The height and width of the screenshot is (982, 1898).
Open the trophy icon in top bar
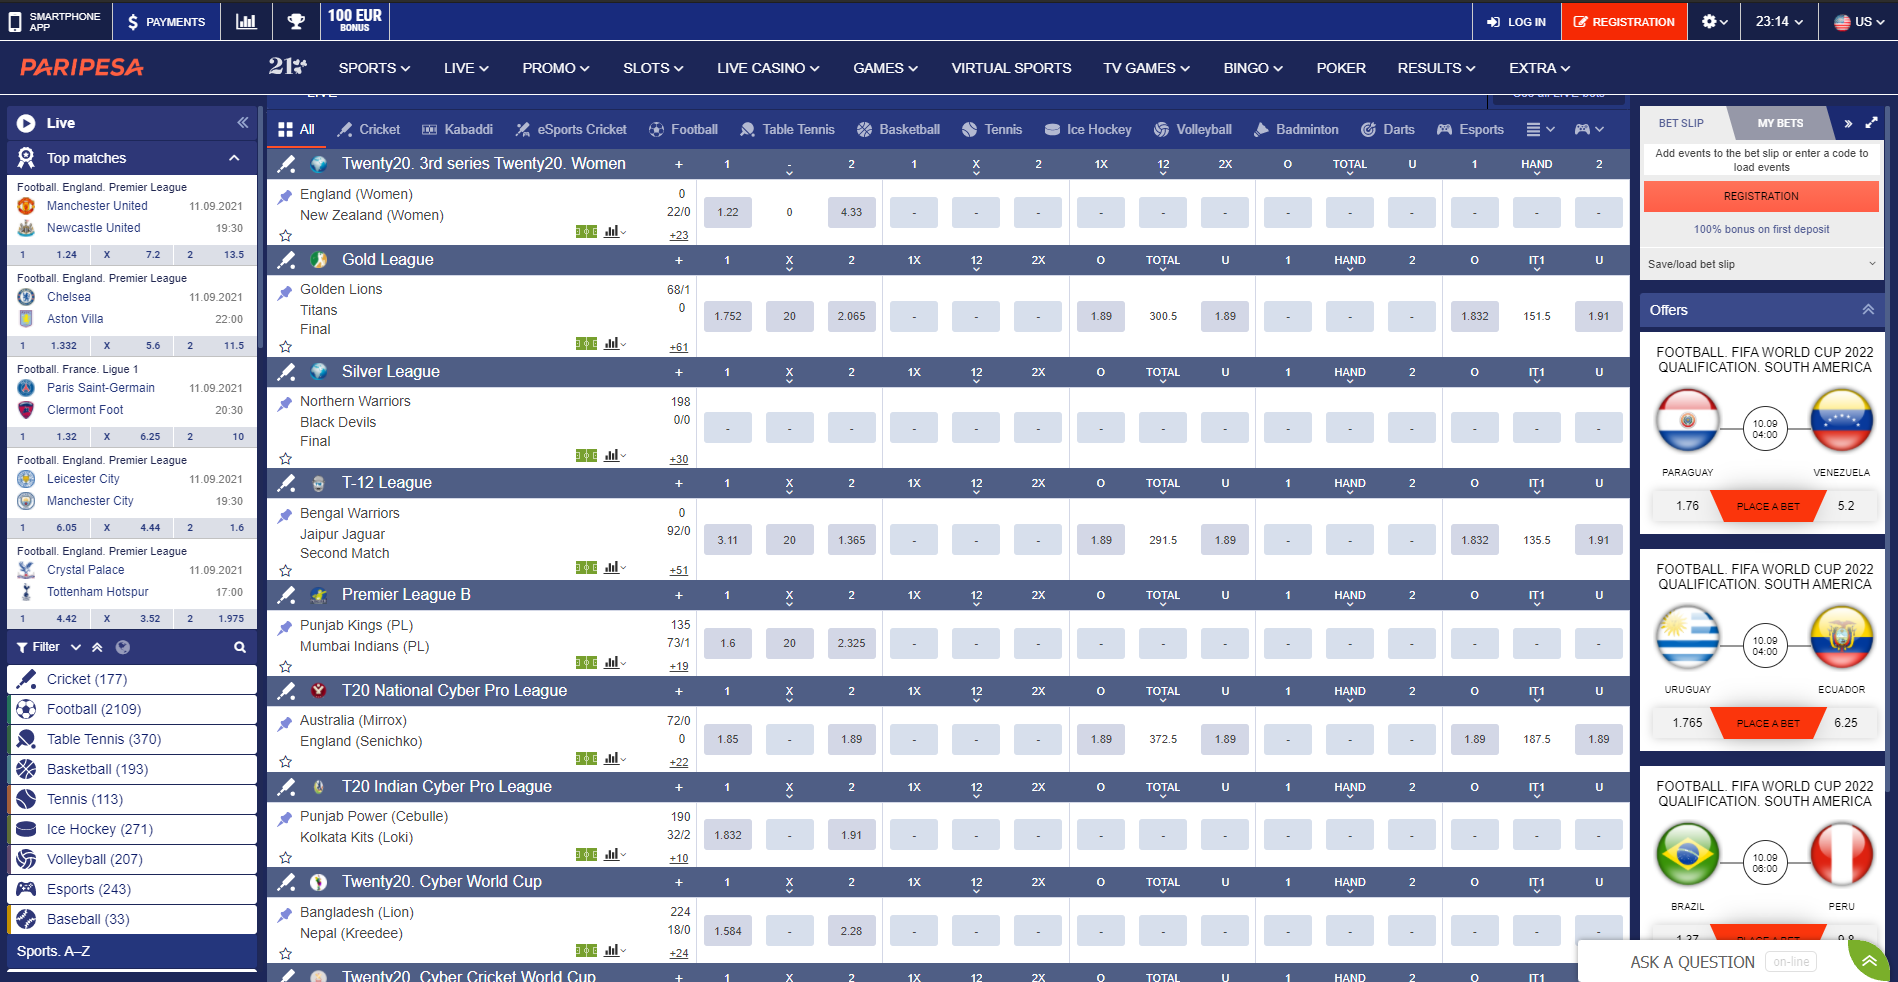click(x=296, y=21)
